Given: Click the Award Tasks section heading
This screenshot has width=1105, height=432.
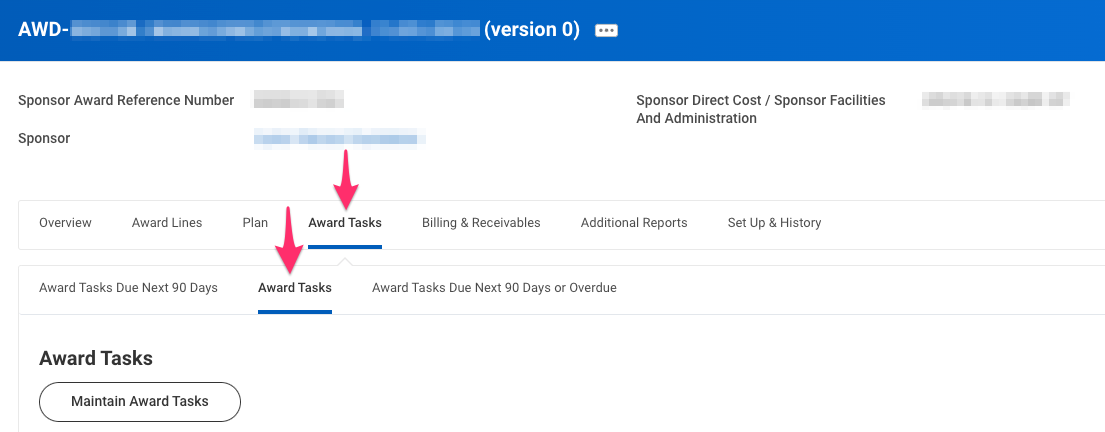Looking at the screenshot, I should (x=96, y=358).
